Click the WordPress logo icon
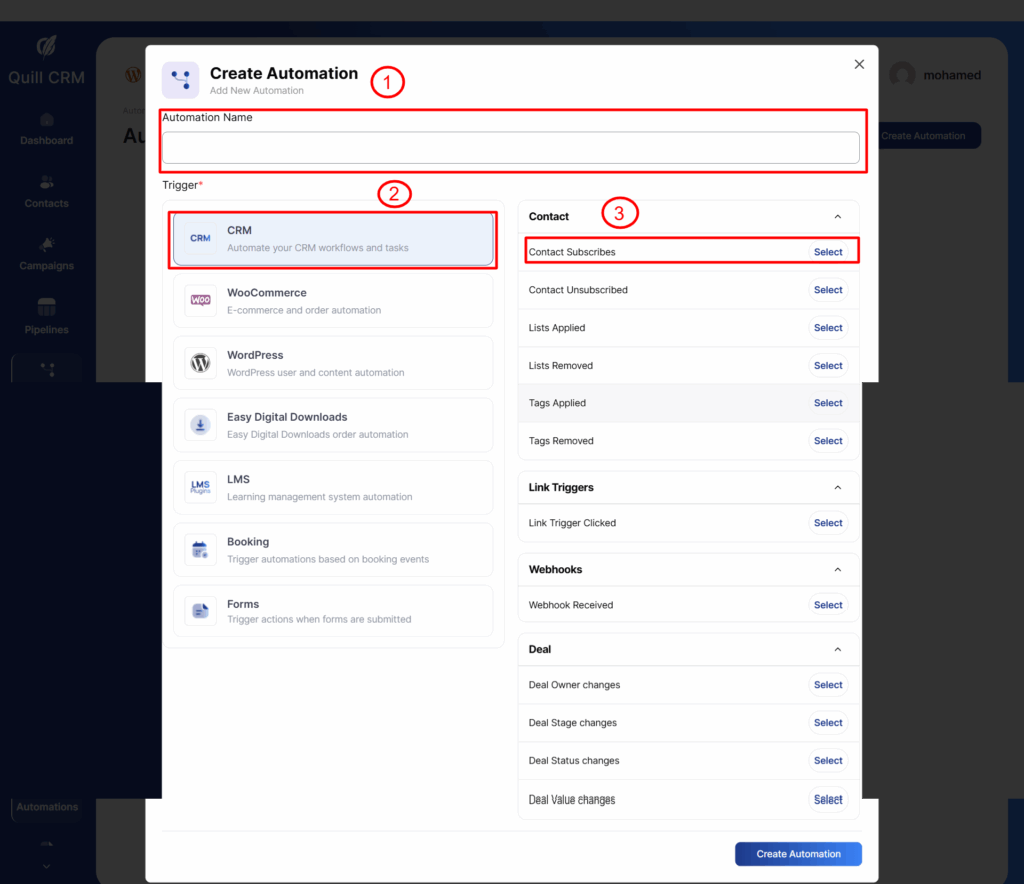 tap(200, 363)
